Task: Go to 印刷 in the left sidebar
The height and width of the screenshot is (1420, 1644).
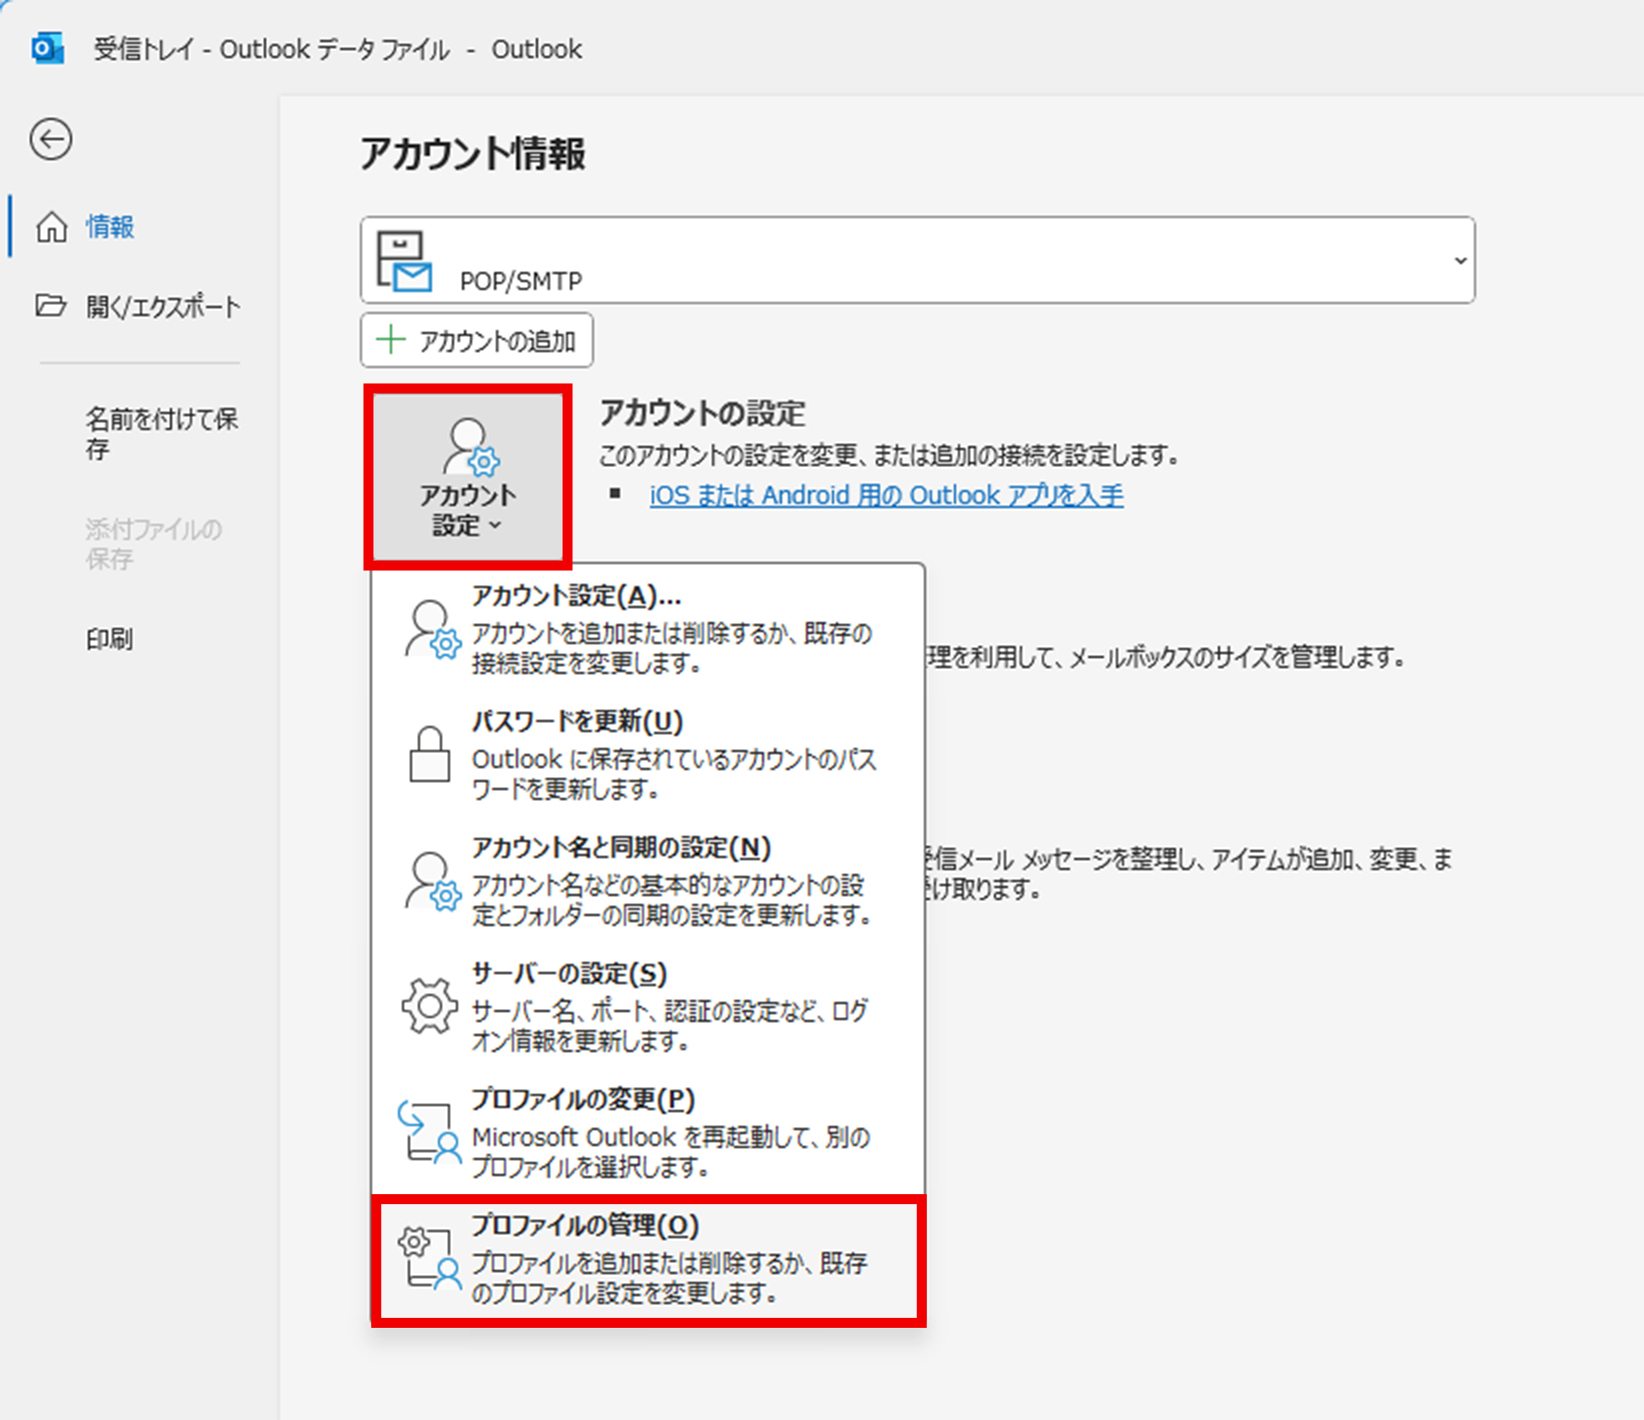Action: coord(109,638)
